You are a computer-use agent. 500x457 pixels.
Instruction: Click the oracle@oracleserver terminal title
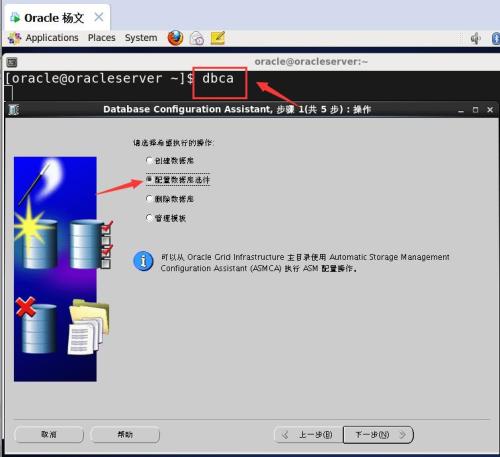coord(311,62)
